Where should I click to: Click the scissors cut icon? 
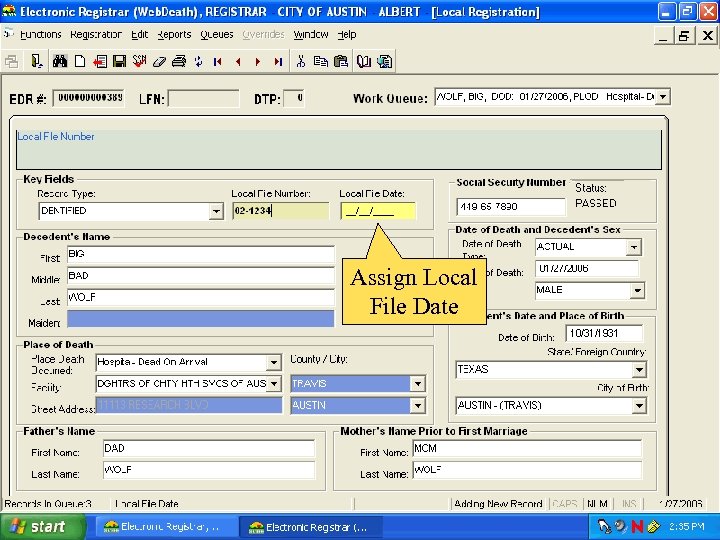click(x=301, y=61)
